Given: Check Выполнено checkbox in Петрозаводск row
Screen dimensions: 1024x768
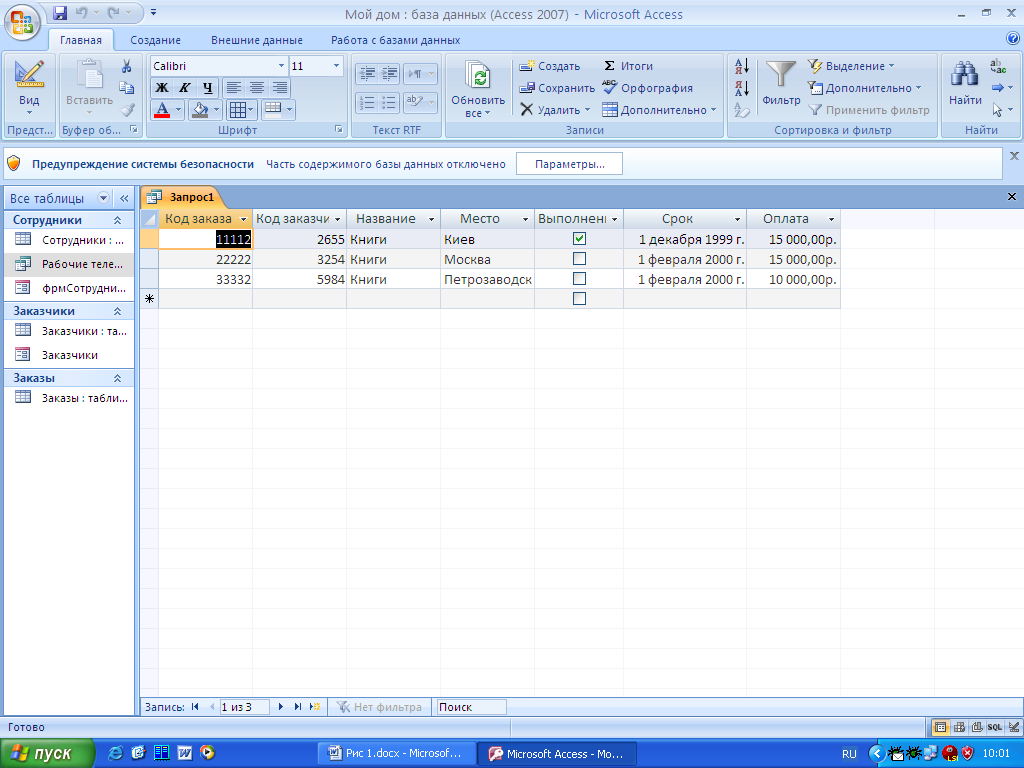Looking at the screenshot, I should [579, 279].
